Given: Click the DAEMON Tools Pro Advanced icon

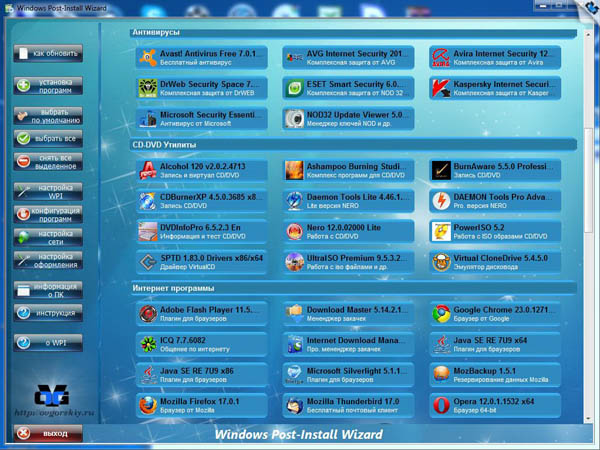Looking at the screenshot, I should [x=441, y=201].
